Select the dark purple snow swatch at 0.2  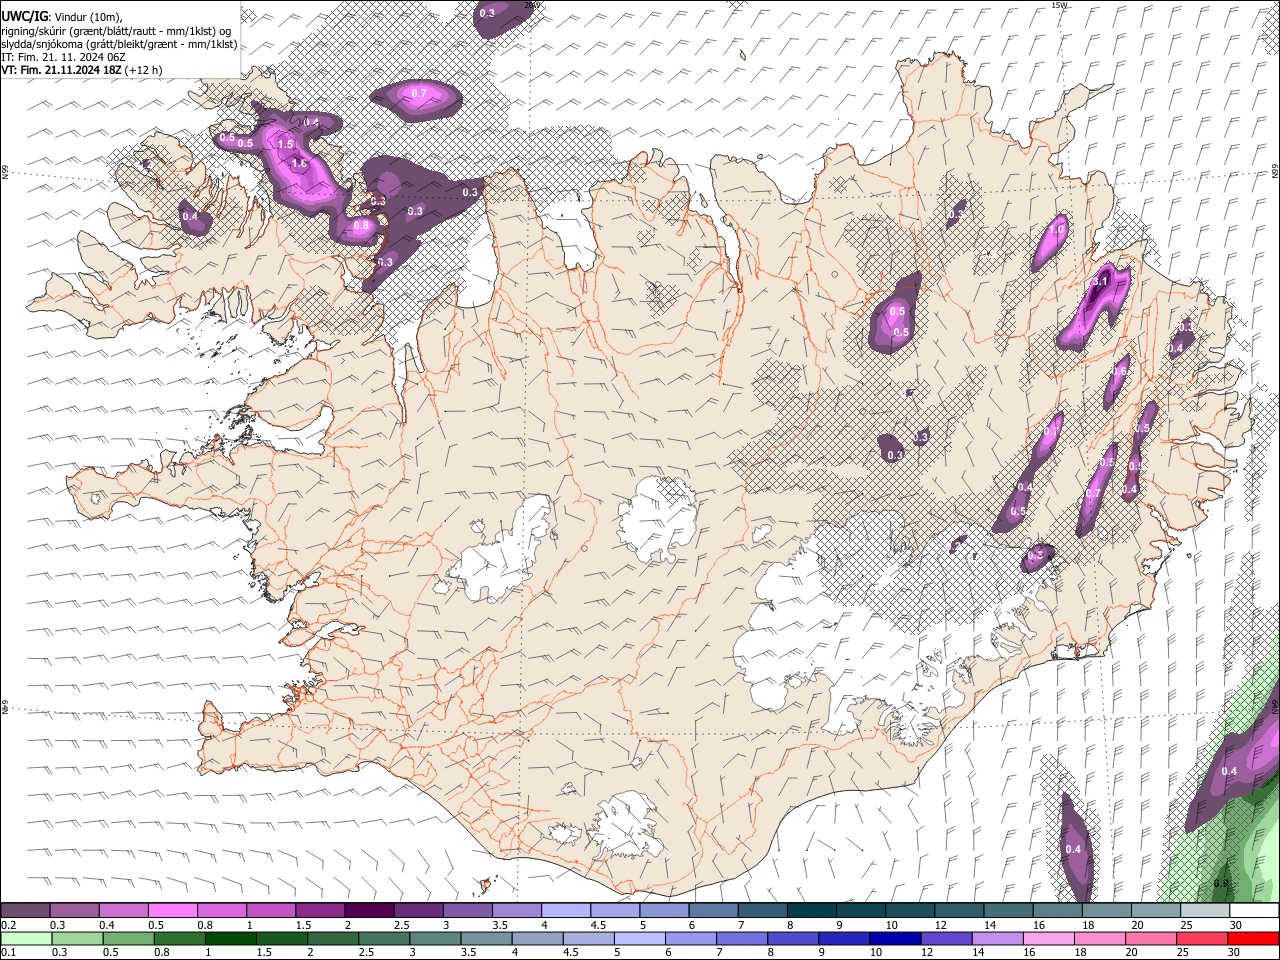coord(25,911)
